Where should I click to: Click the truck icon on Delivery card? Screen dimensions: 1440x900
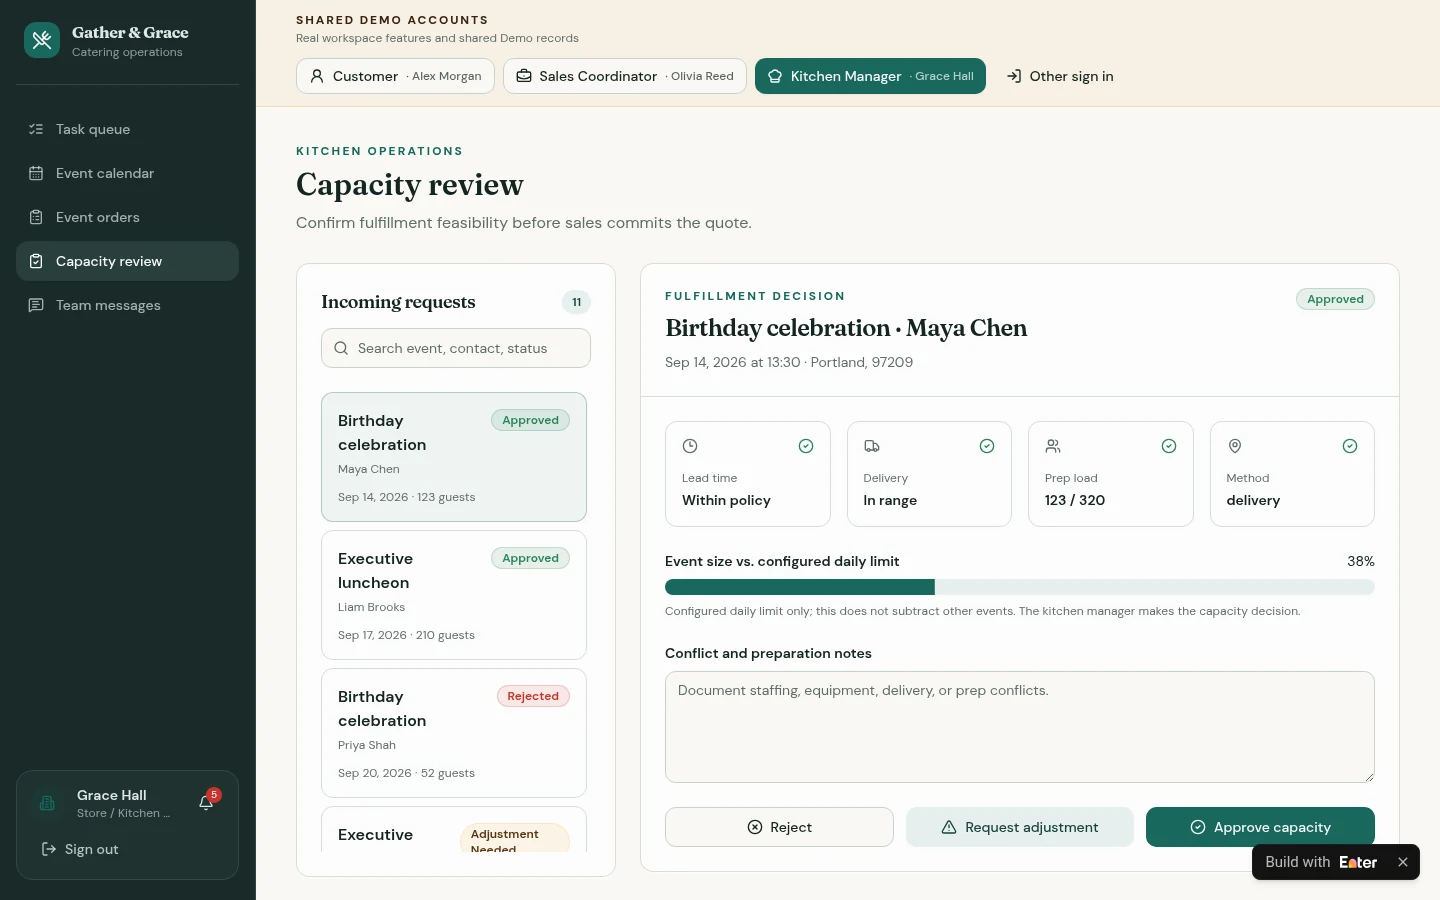point(872,446)
